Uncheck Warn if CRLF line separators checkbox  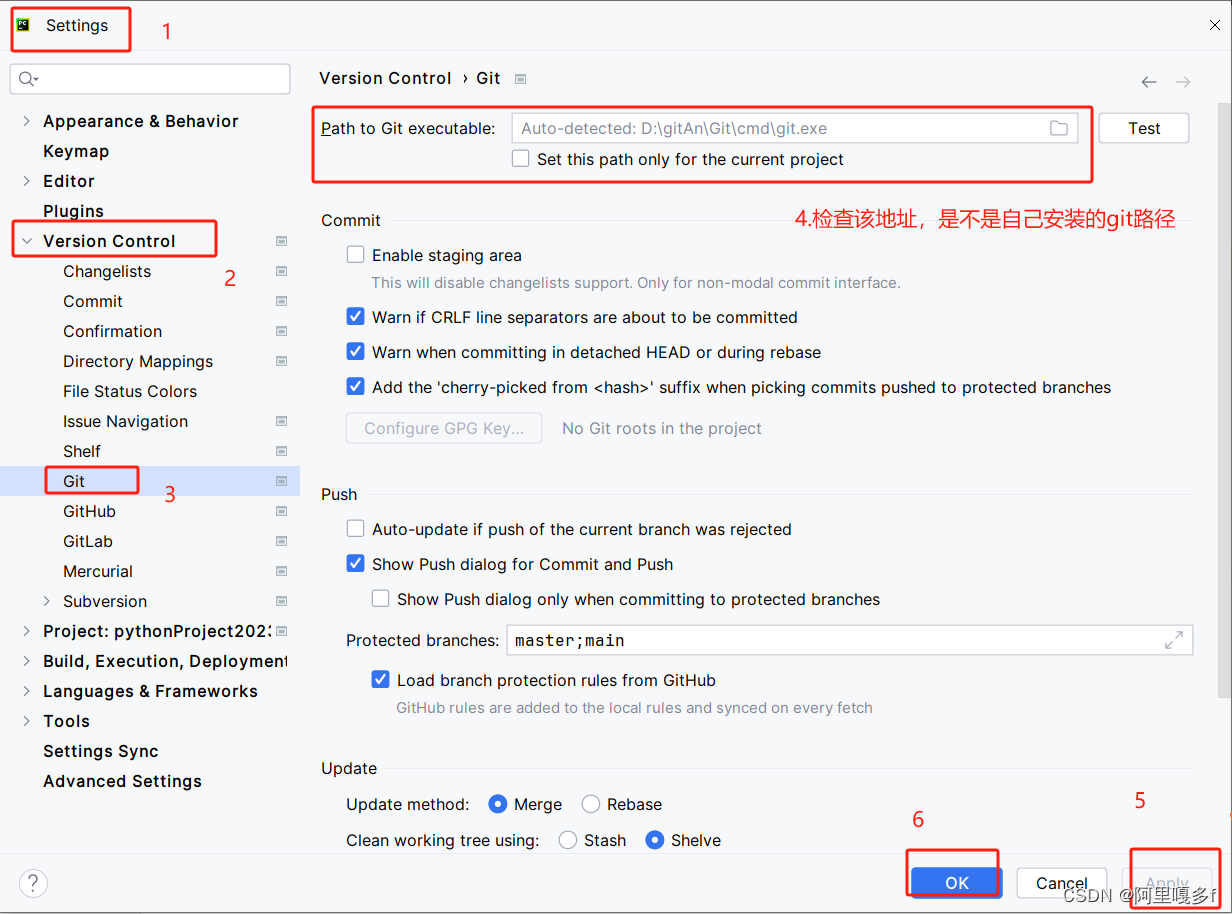coord(355,317)
